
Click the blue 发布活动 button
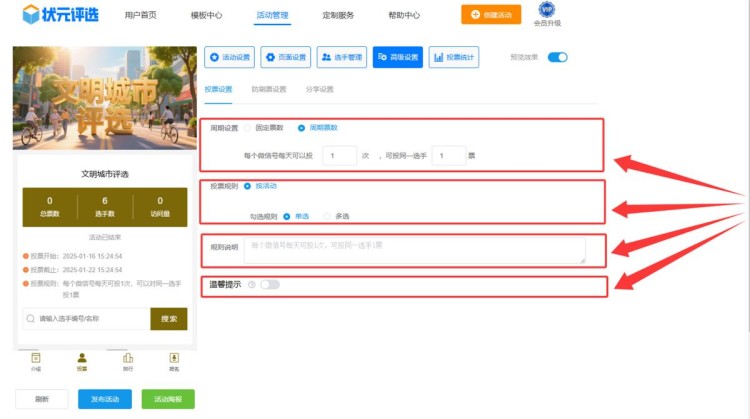tap(105, 399)
